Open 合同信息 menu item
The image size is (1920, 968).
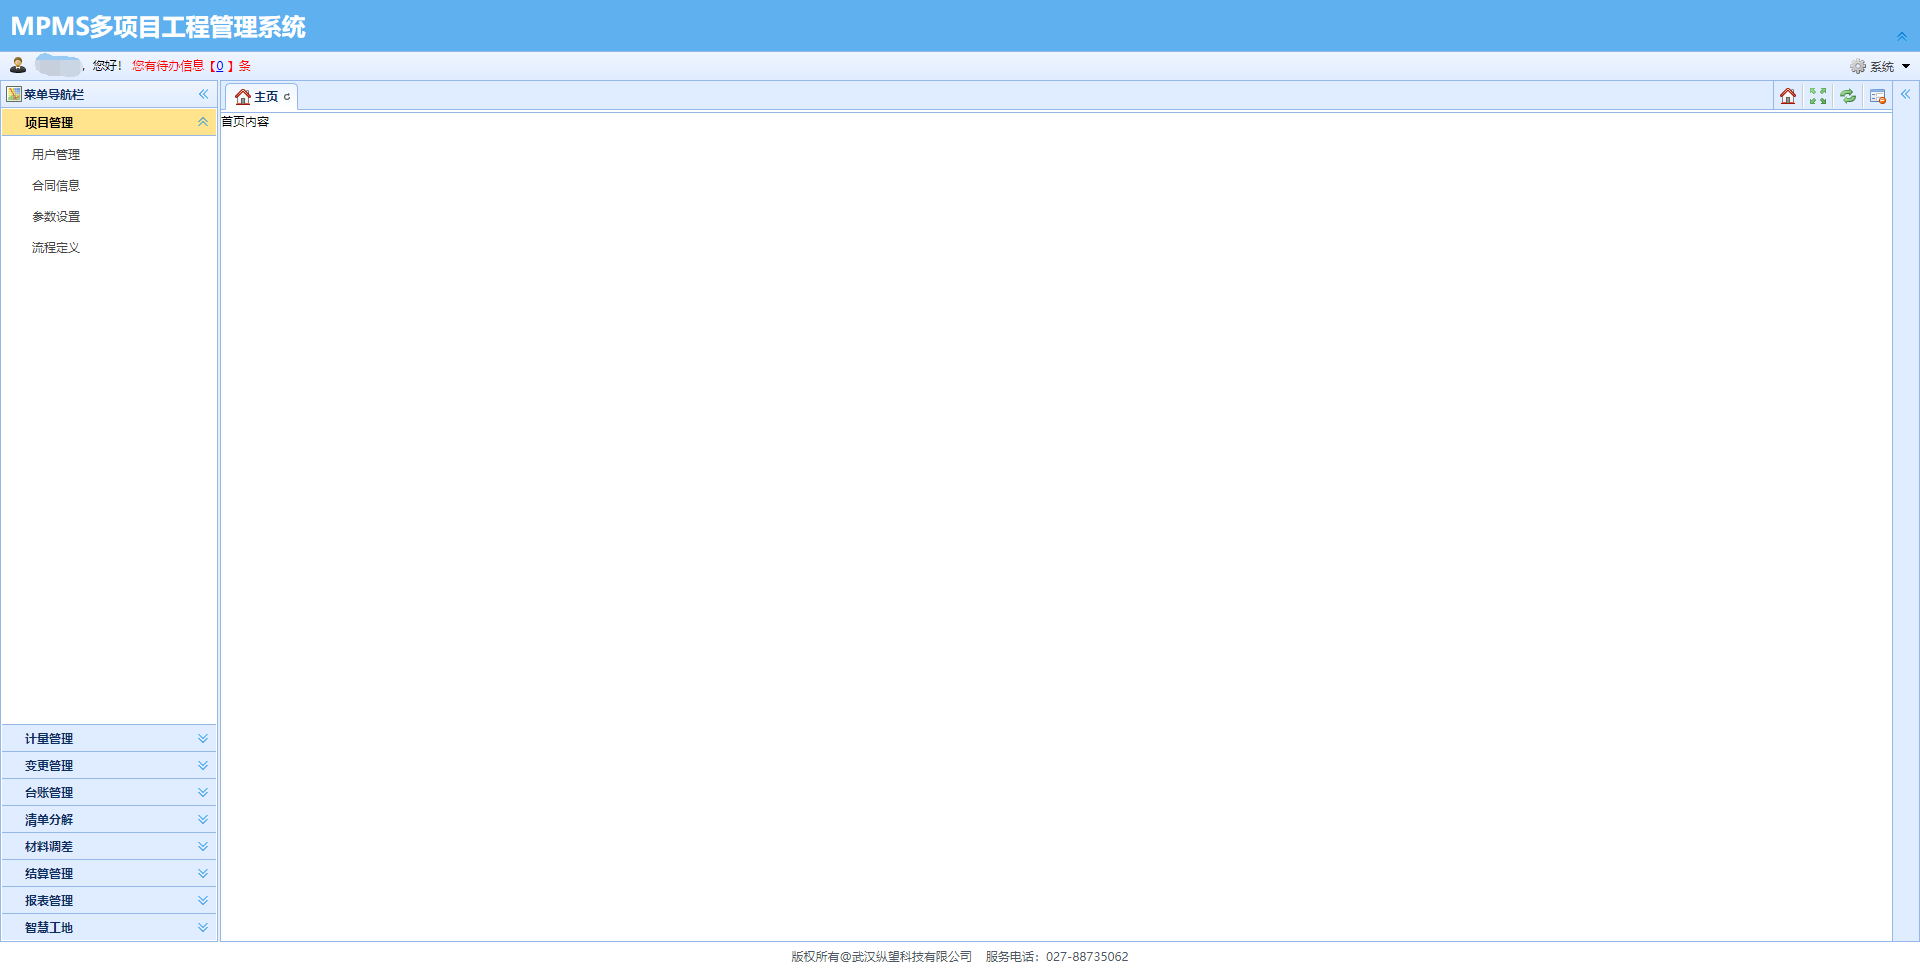pyautogui.click(x=56, y=186)
